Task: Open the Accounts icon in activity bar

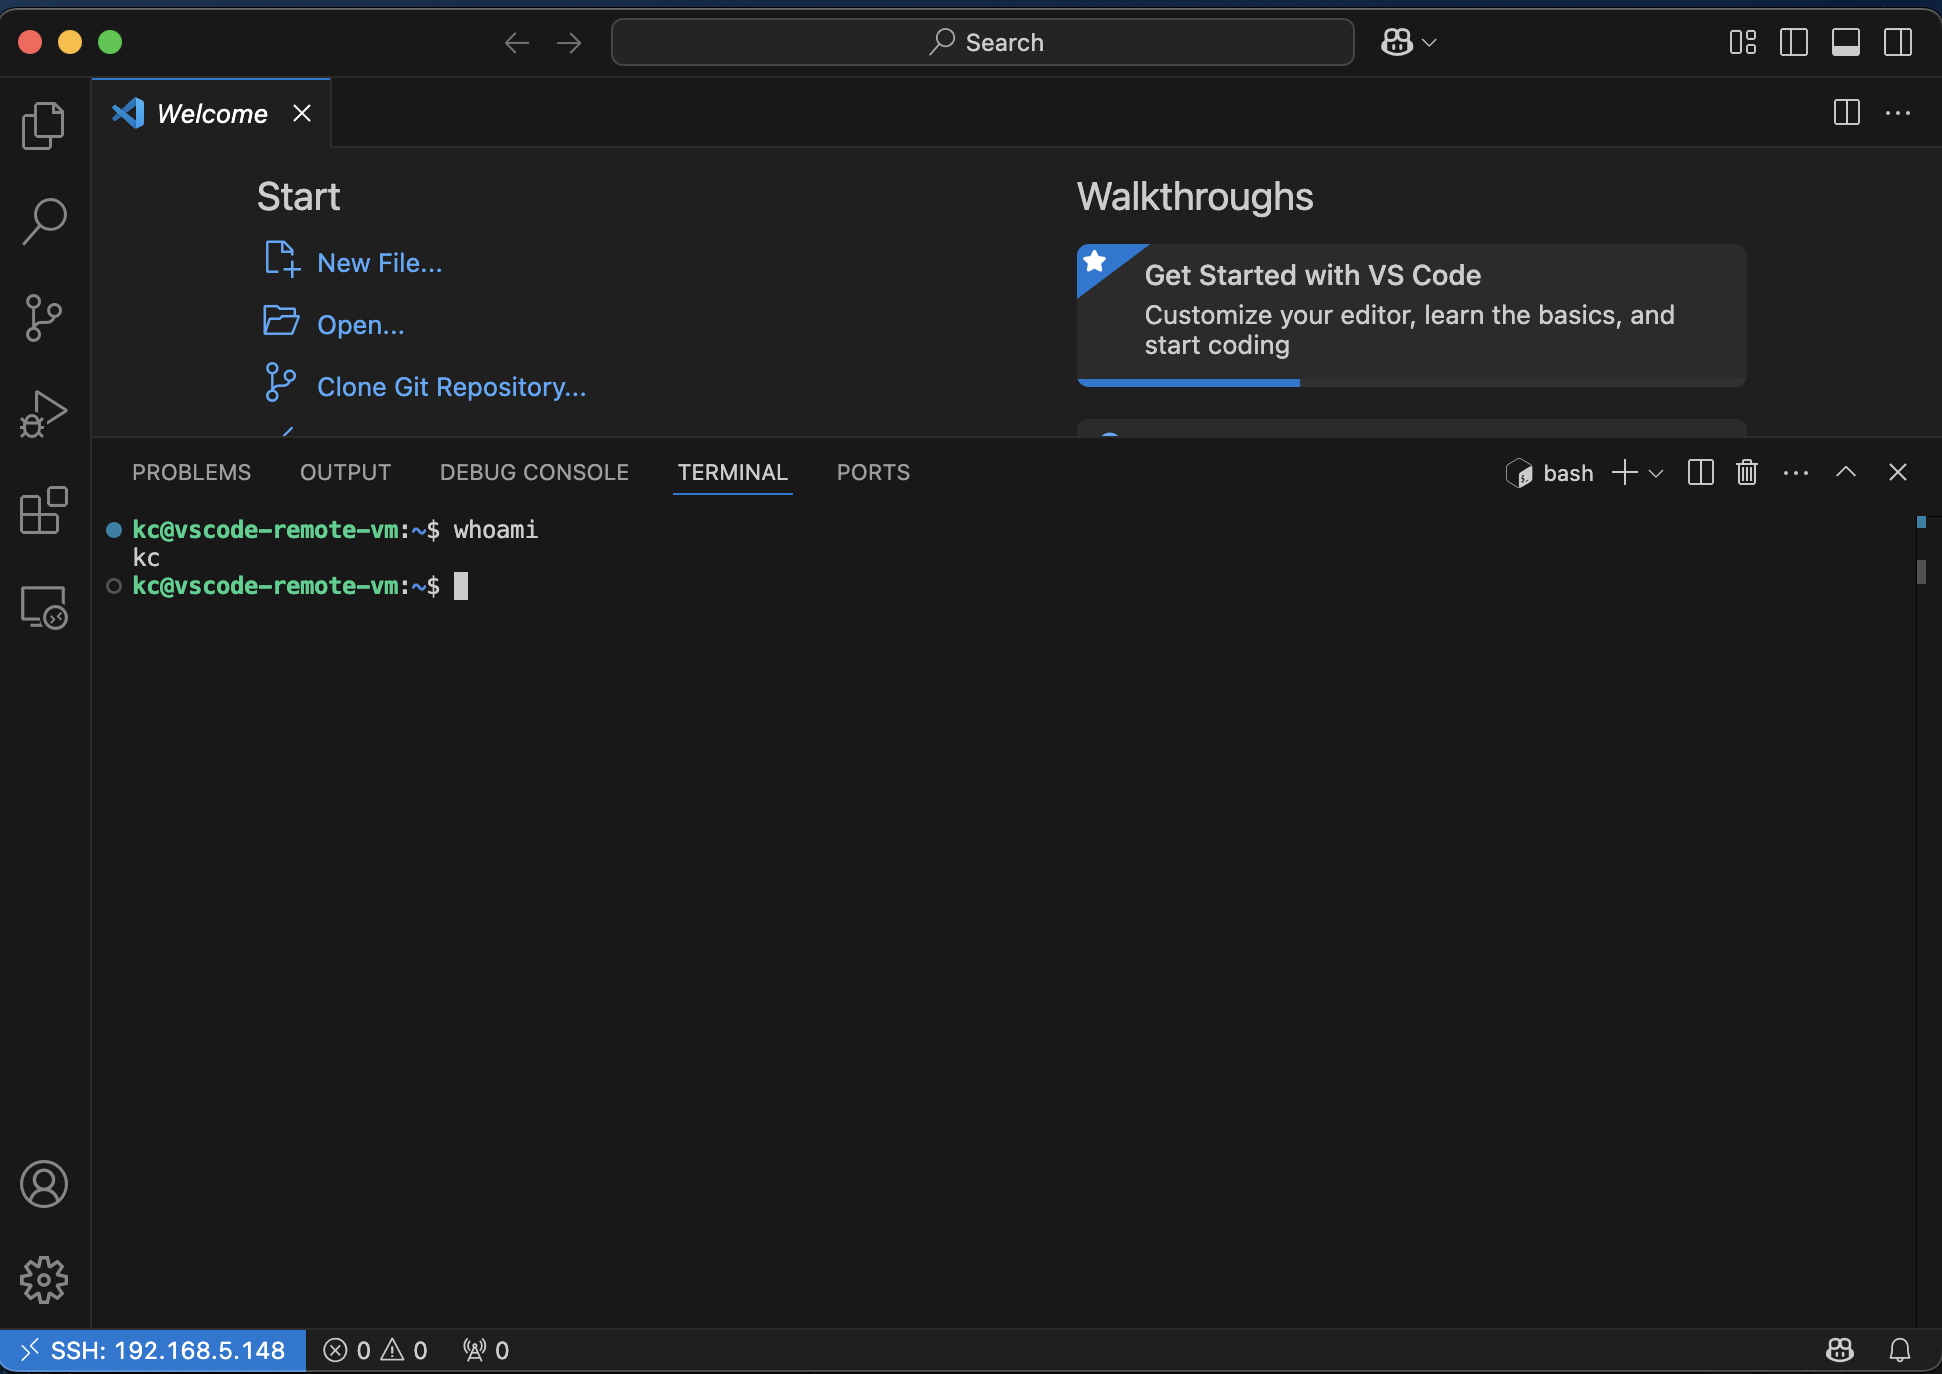Action: coord(43,1184)
